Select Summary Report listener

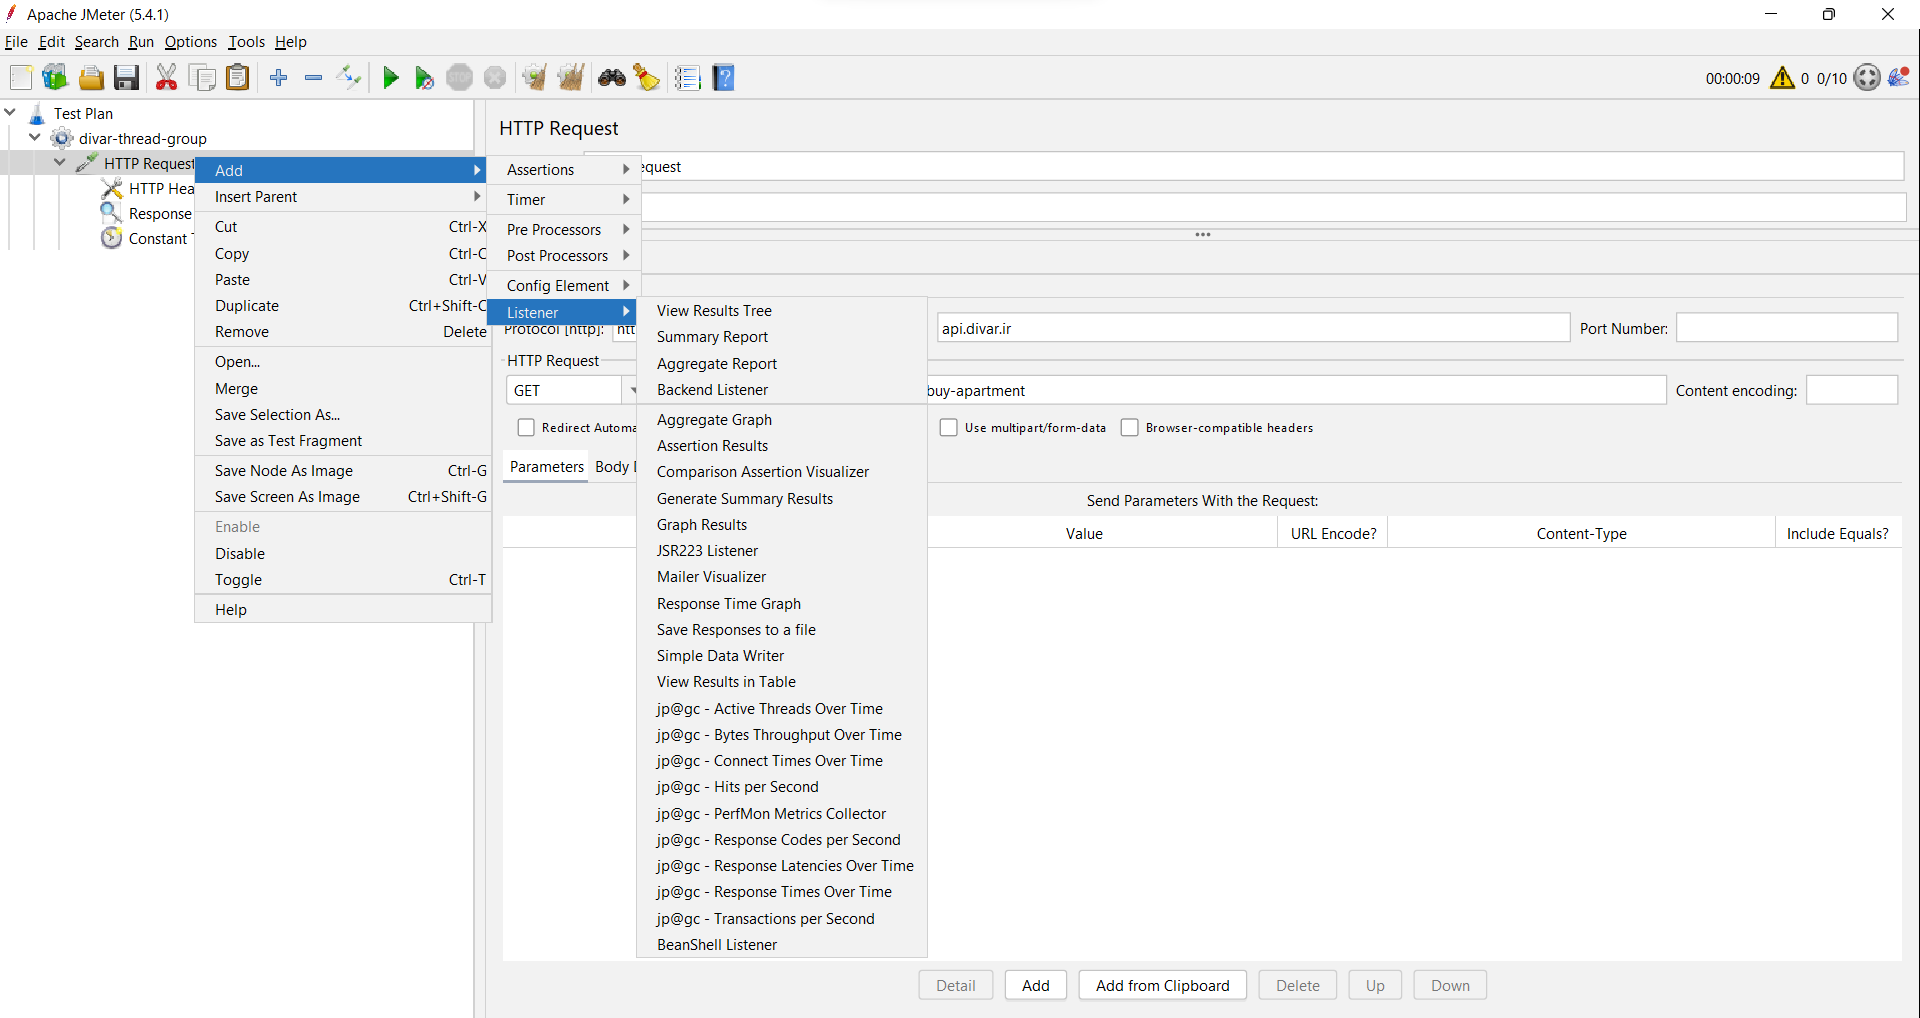click(781, 337)
